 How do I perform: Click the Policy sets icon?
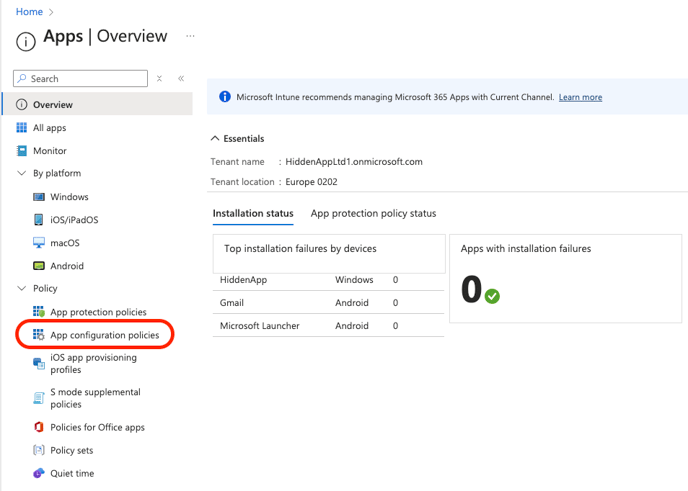click(39, 450)
